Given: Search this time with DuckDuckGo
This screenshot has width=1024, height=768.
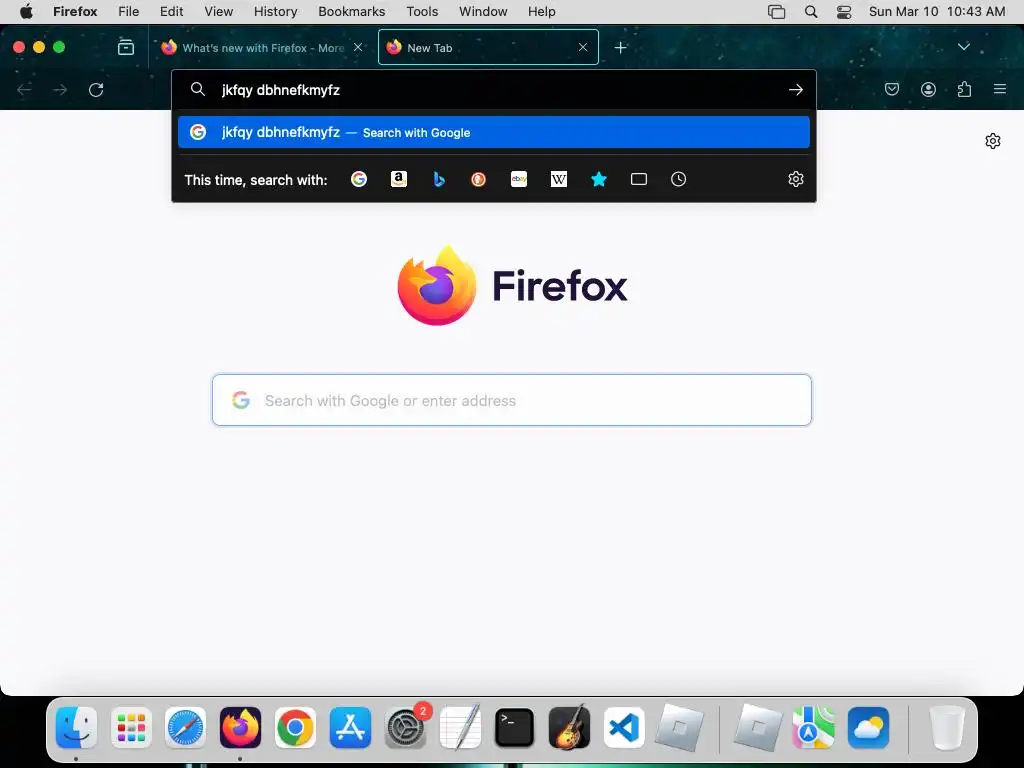Looking at the screenshot, I should point(479,179).
